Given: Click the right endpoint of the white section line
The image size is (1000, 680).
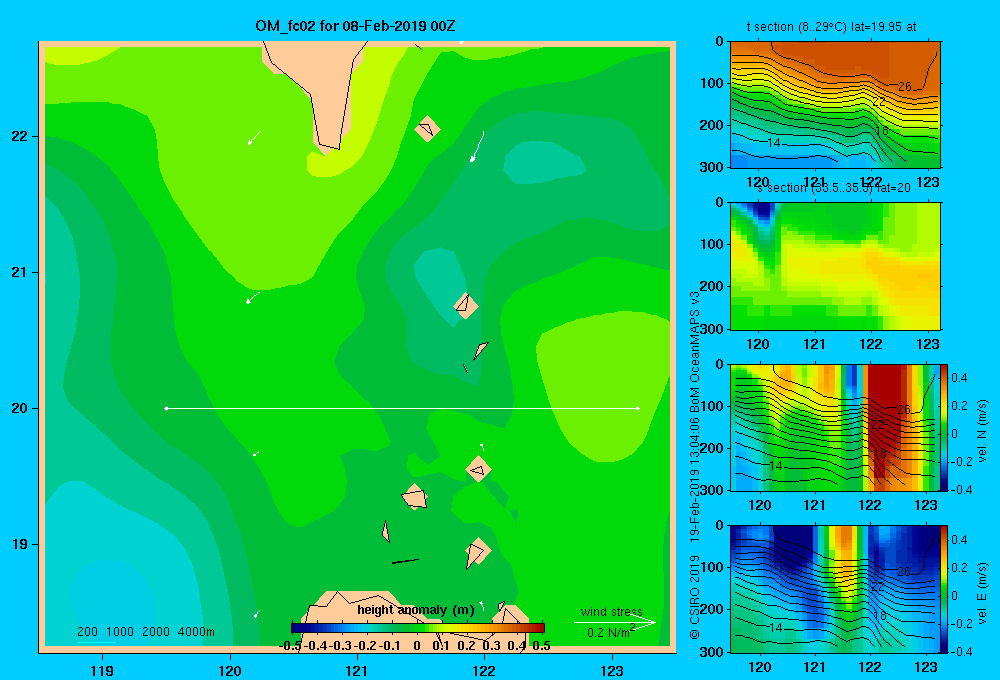Looking at the screenshot, I should coord(638,408).
